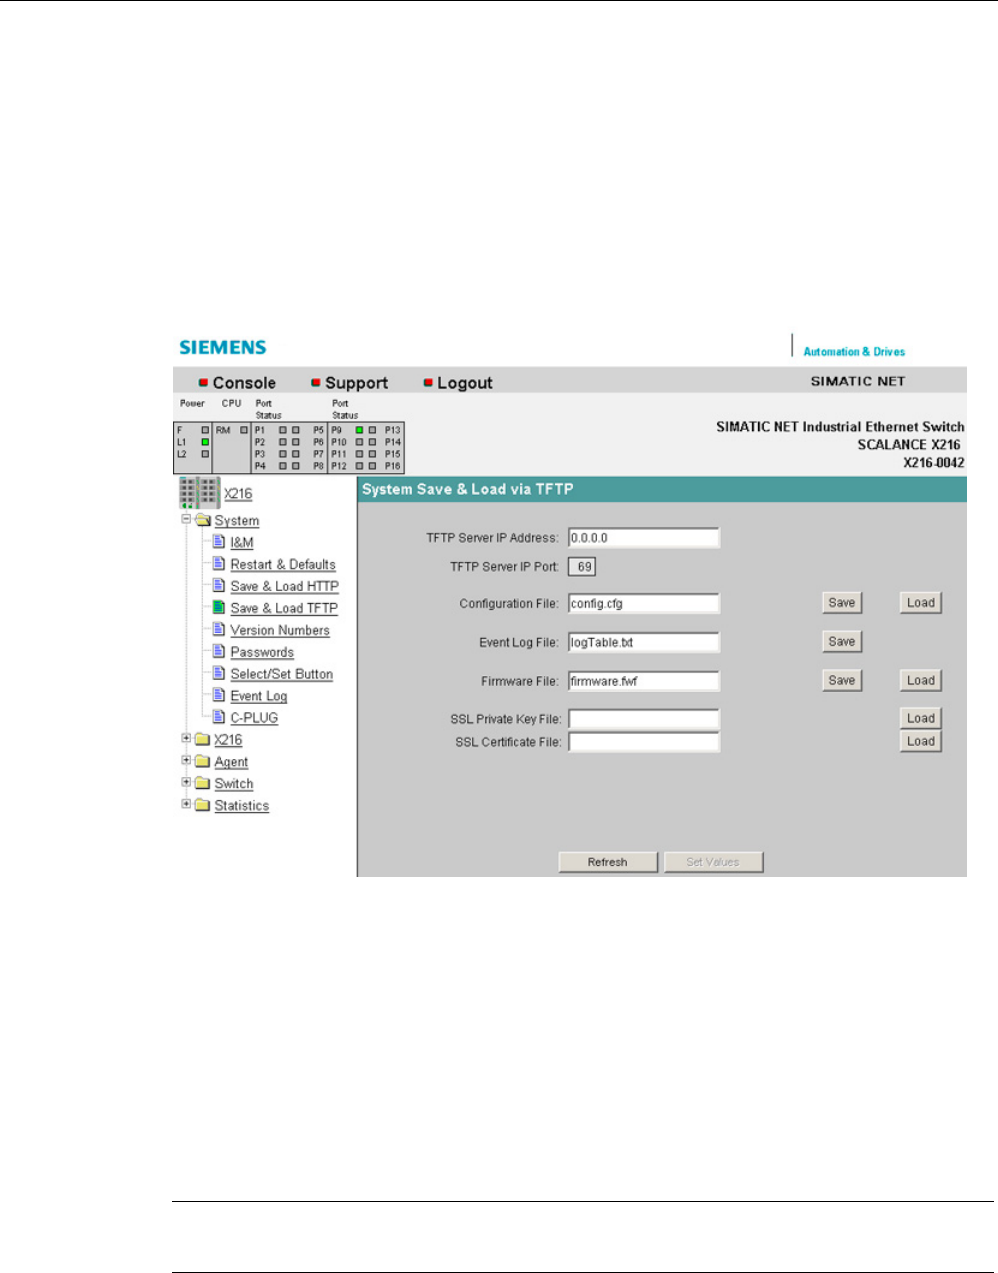Click the TFTP Server IP Port field
The image size is (998, 1273).
tap(582, 567)
